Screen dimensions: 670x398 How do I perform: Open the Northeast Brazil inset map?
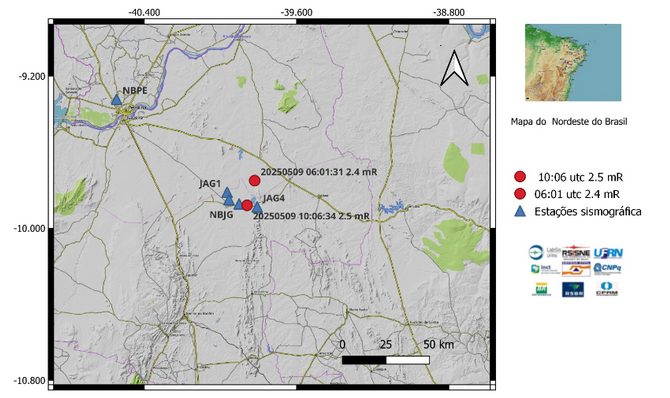tap(573, 62)
